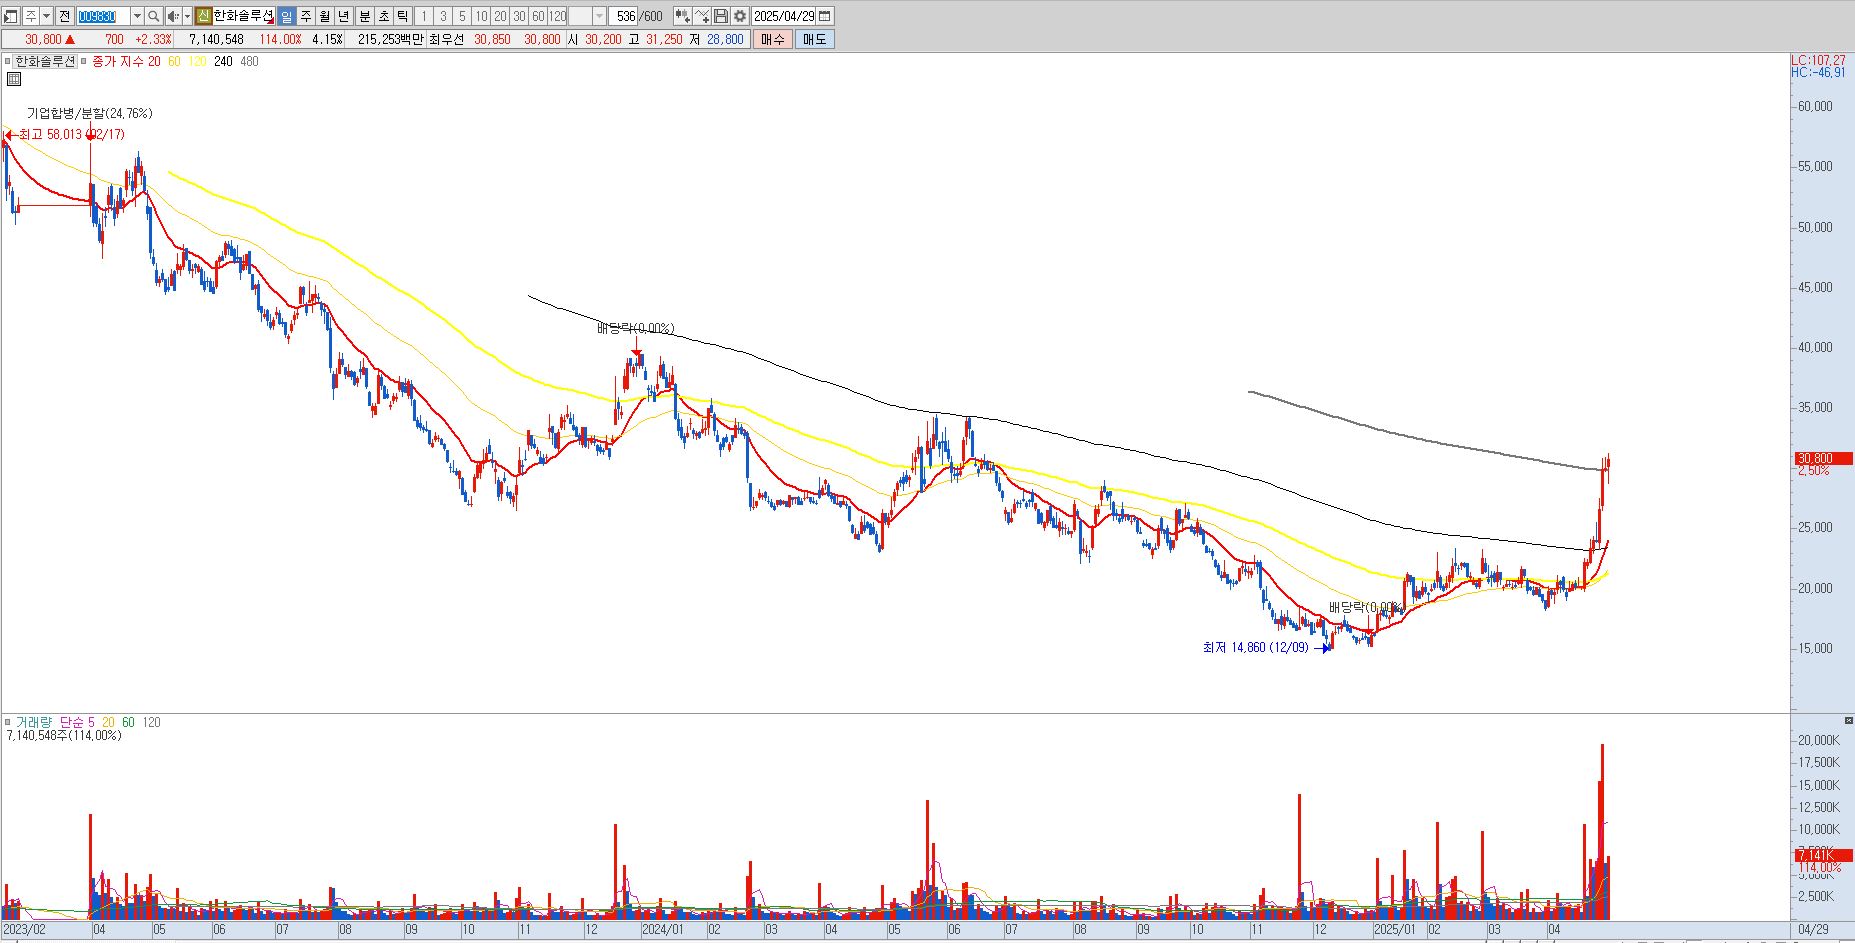Select weekly 주 chart period

click(x=306, y=16)
